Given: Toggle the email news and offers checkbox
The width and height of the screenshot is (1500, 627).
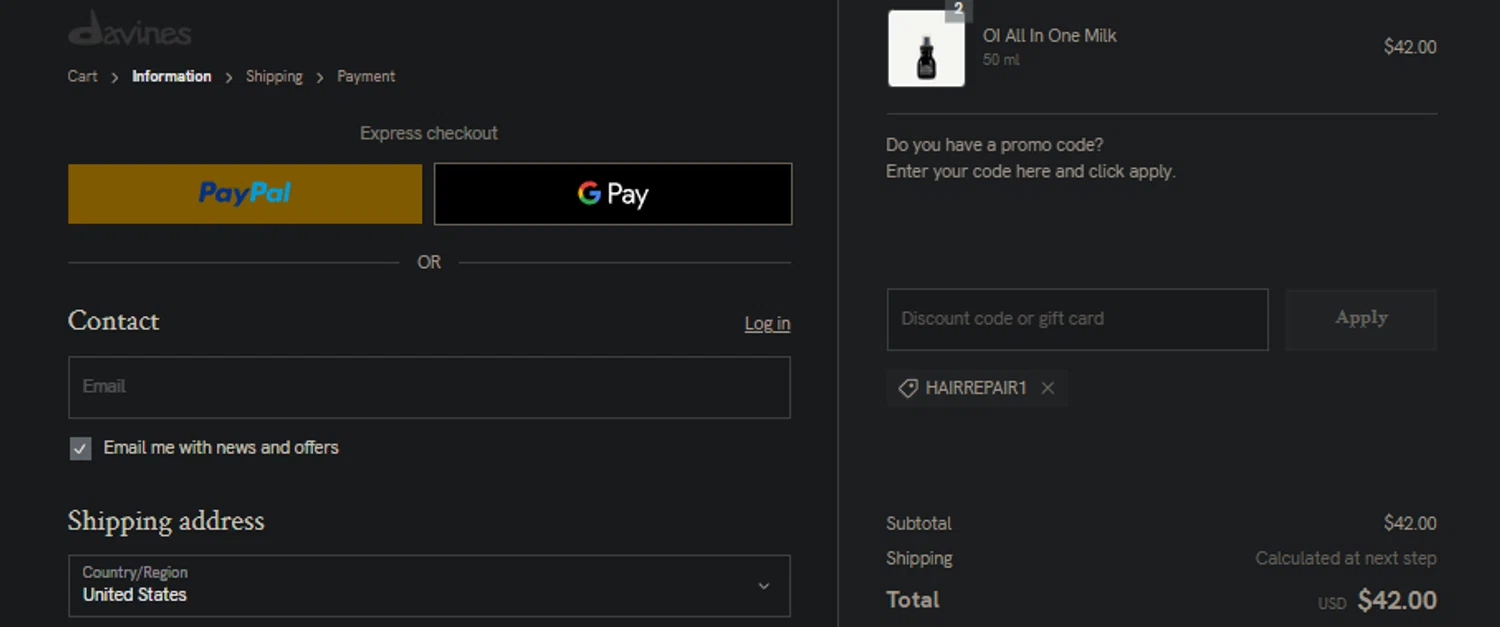Looking at the screenshot, I should tap(81, 448).
